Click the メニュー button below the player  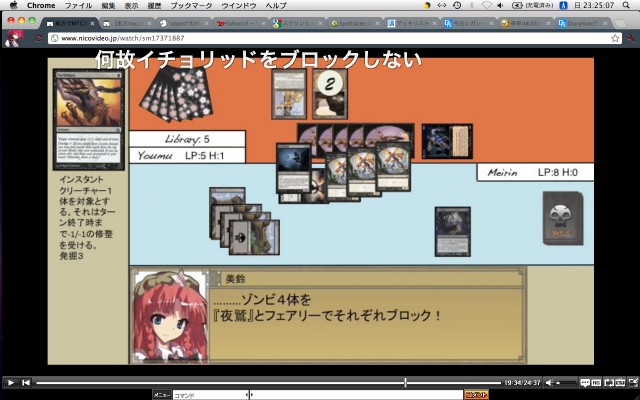161,395
